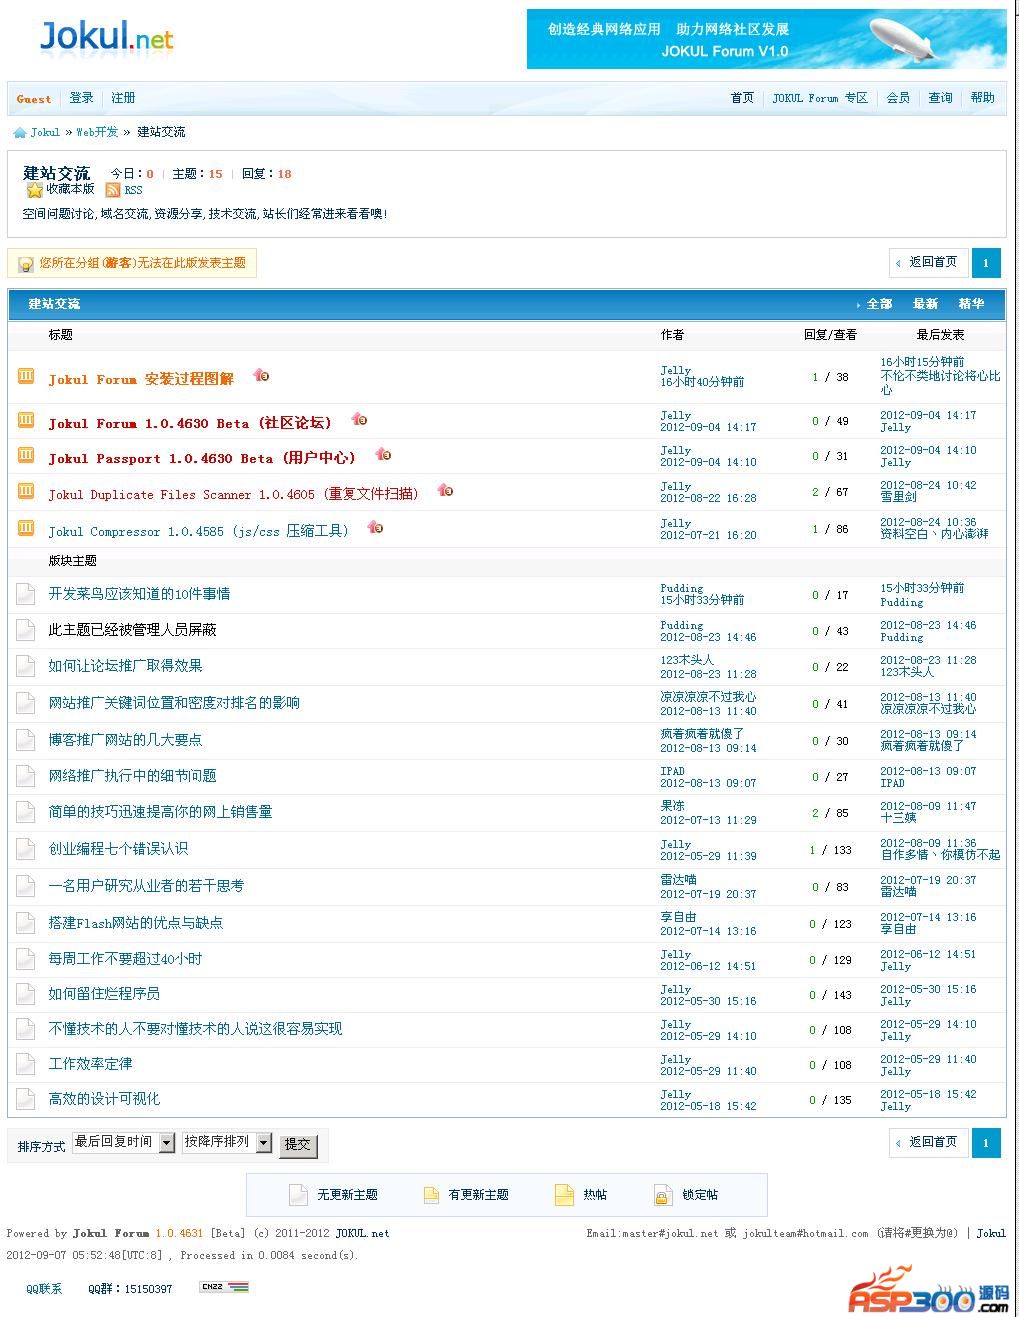Viewport: 1019px width, 1317px height.
Task: Click the page icon for 如何让论坛推广取得效果
Action: pos(26,665)
